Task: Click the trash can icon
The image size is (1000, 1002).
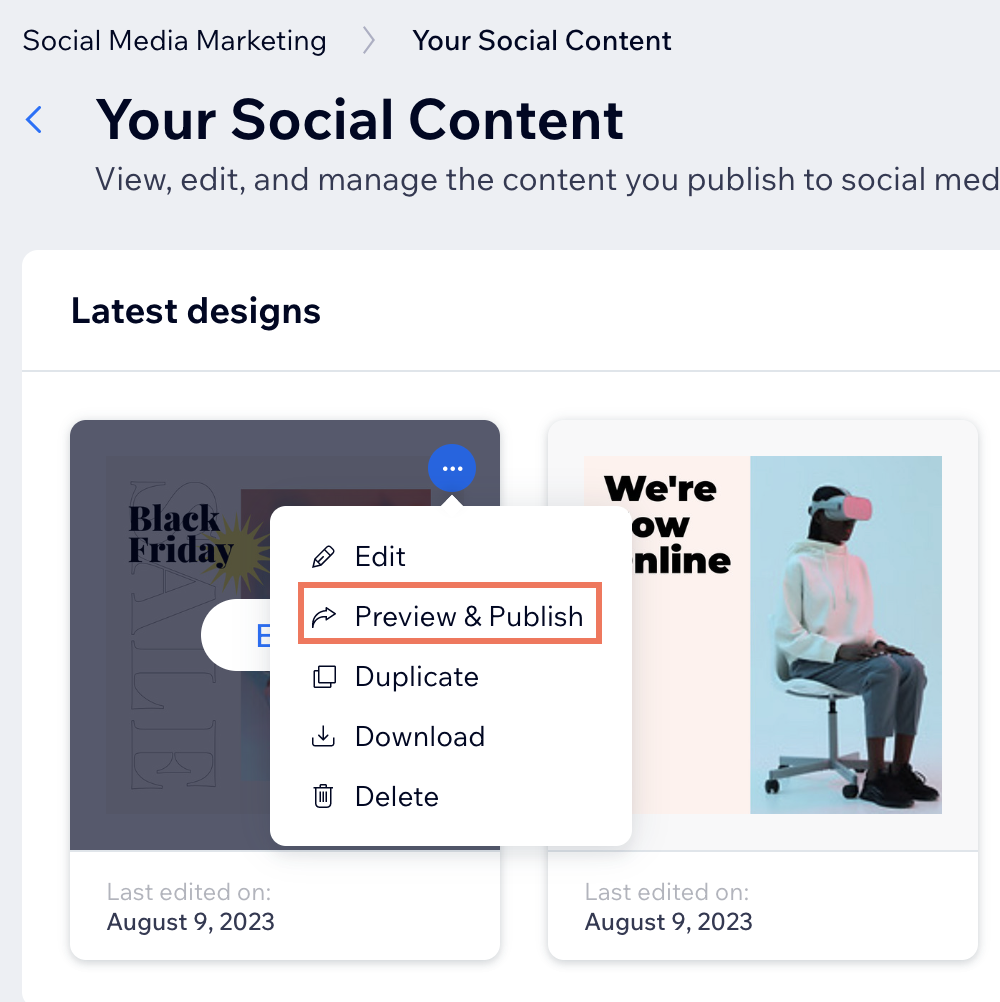Action: click(x=323, y=796)
